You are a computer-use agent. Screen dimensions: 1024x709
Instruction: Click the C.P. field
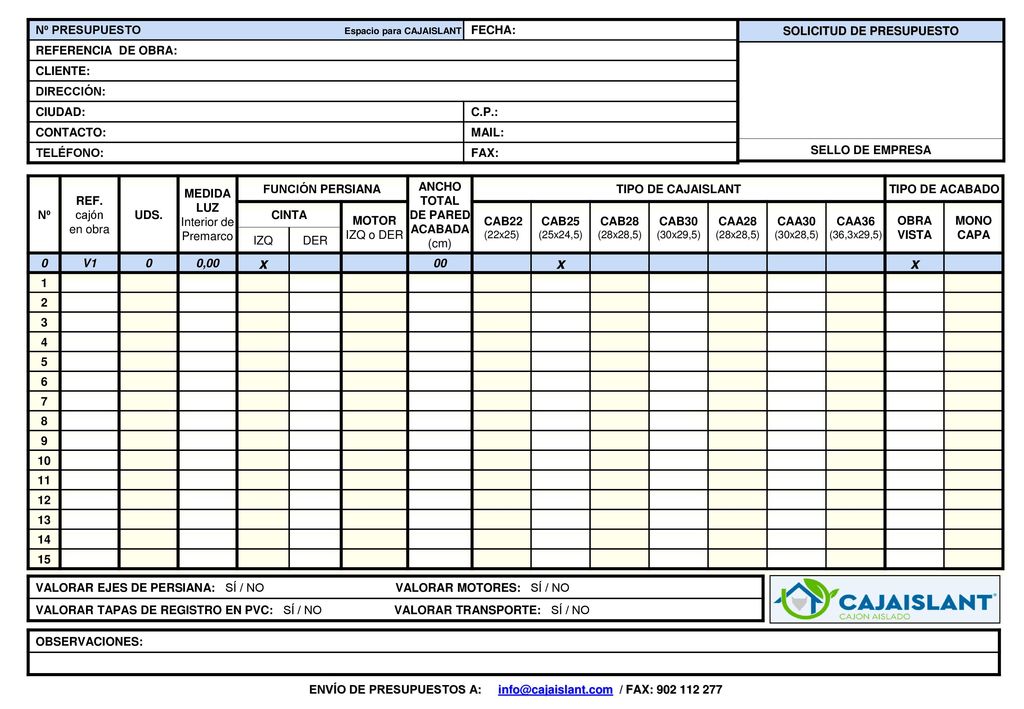(x=600, y=112)
